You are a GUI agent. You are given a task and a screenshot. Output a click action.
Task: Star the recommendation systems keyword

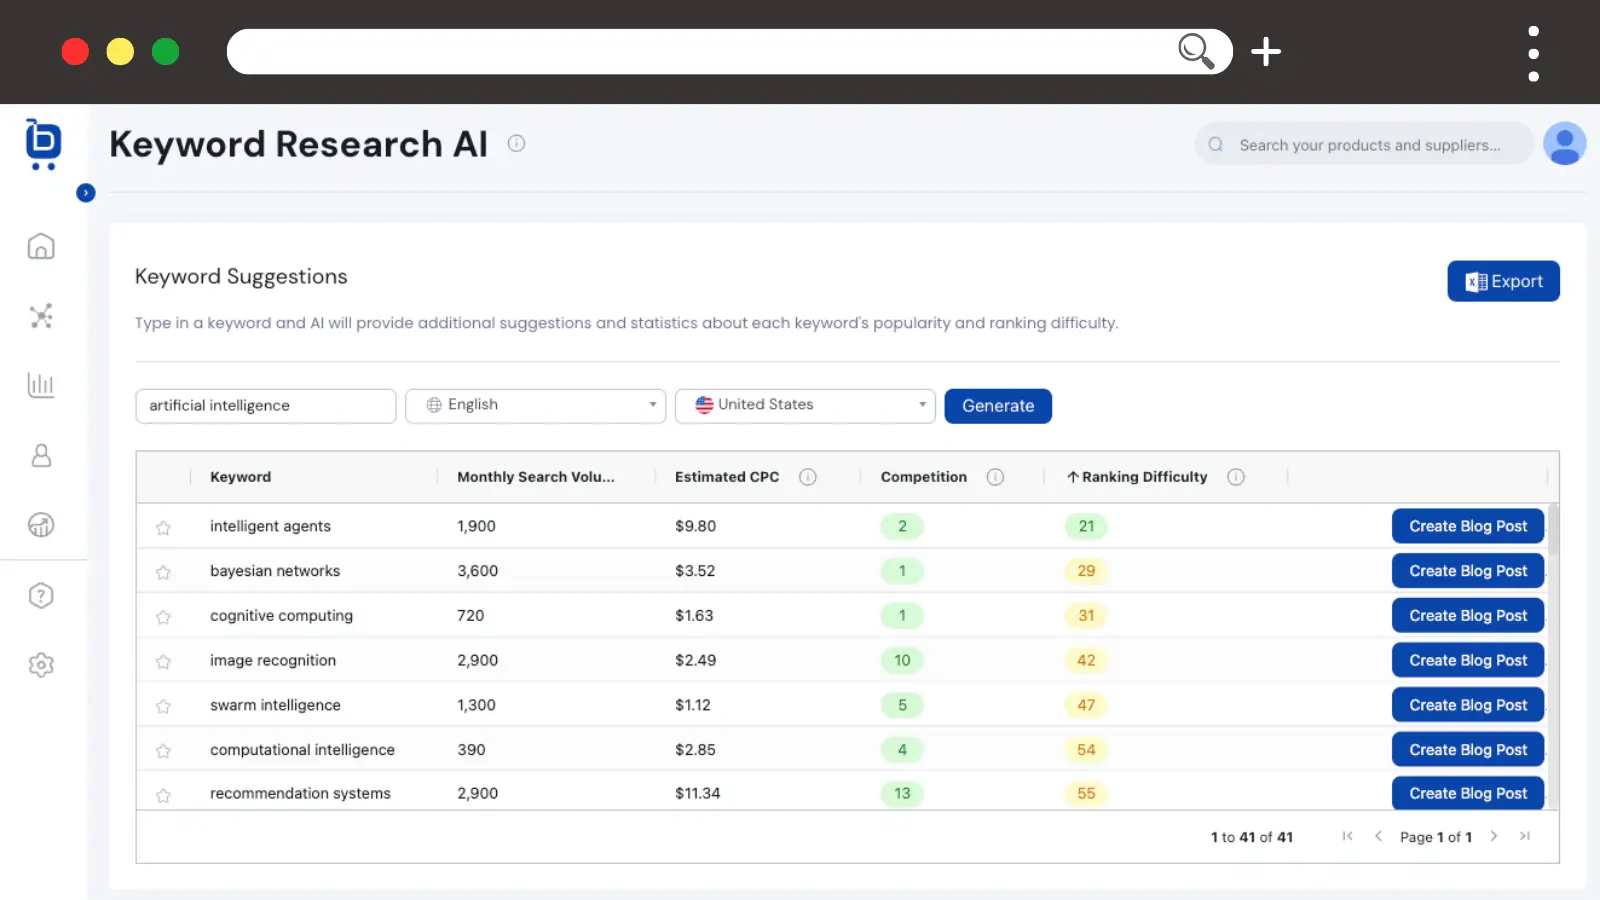(x=163, y=796)
